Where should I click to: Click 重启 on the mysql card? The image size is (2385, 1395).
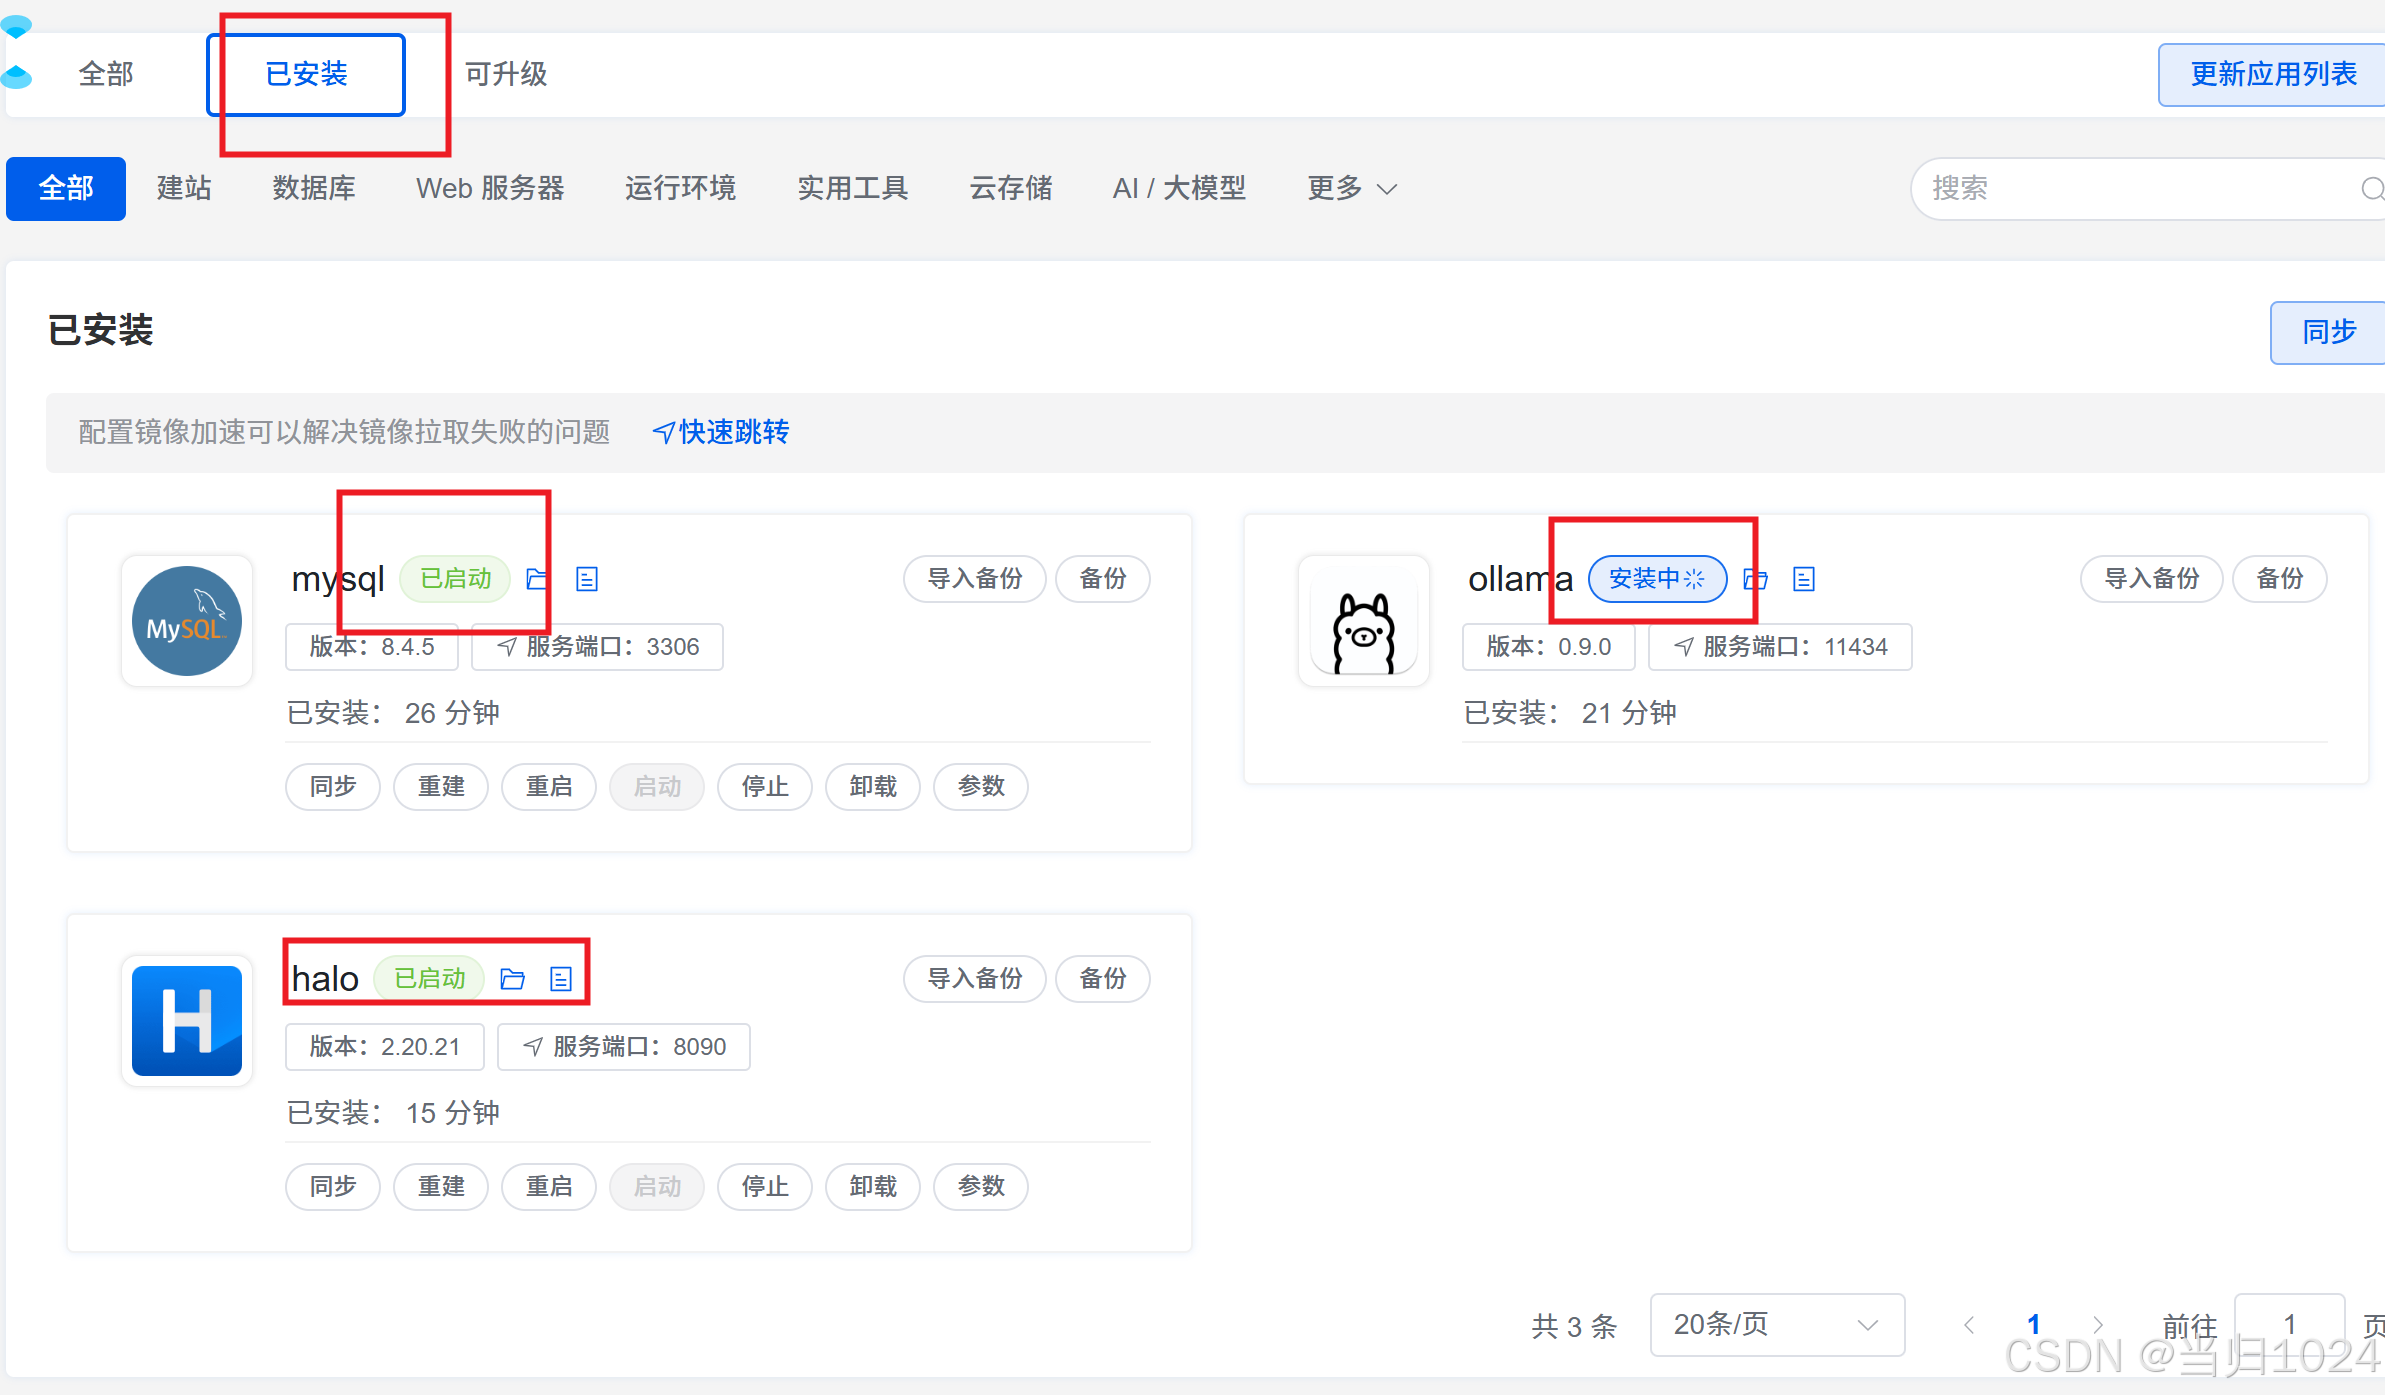pyautogui.click(x=549, y=787)
